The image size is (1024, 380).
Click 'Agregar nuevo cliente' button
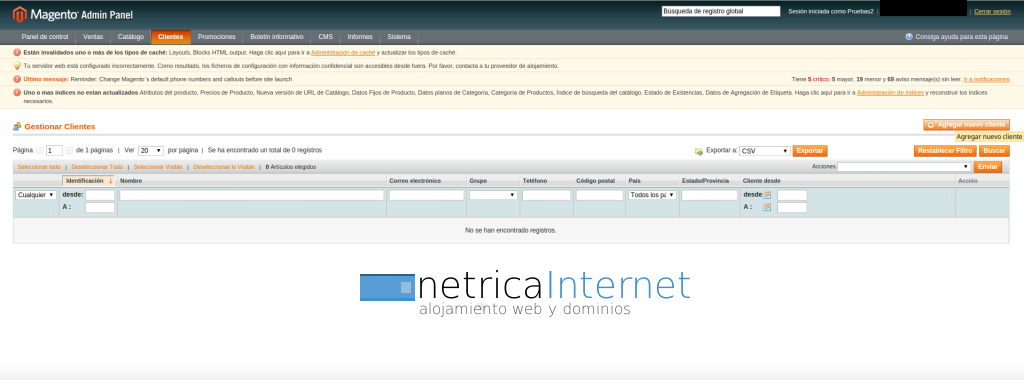tap(967, 124)
